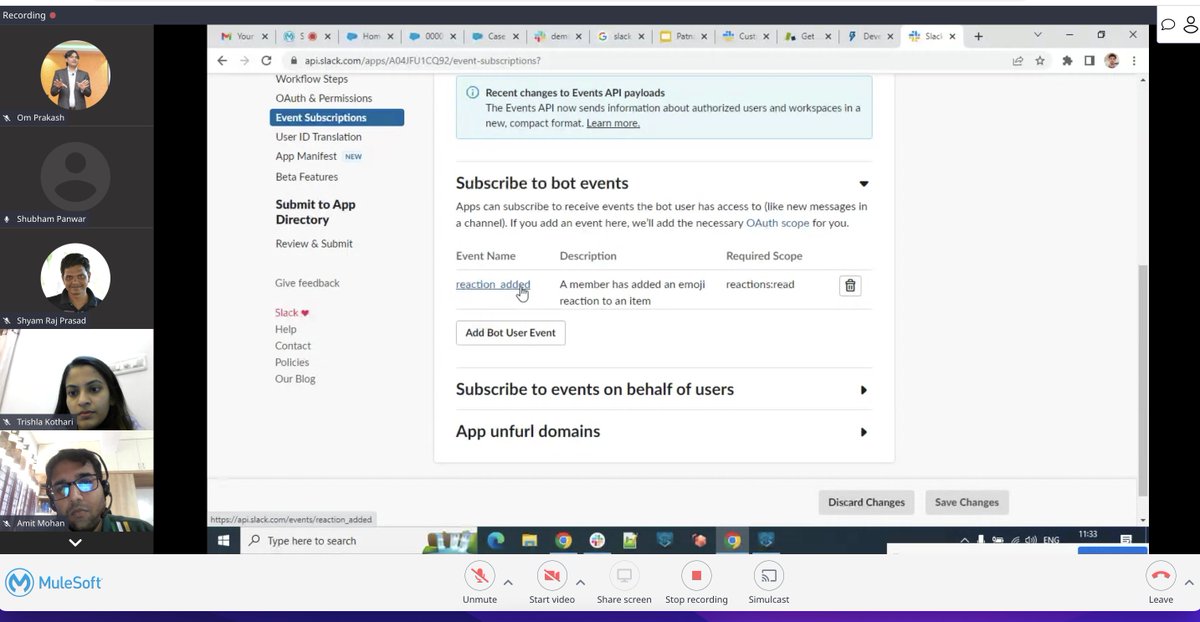The width and height of the screenshot is (1200, 622).
Task: Select Trishla Kothari's video thumbnail
Action: pos(76,380)
